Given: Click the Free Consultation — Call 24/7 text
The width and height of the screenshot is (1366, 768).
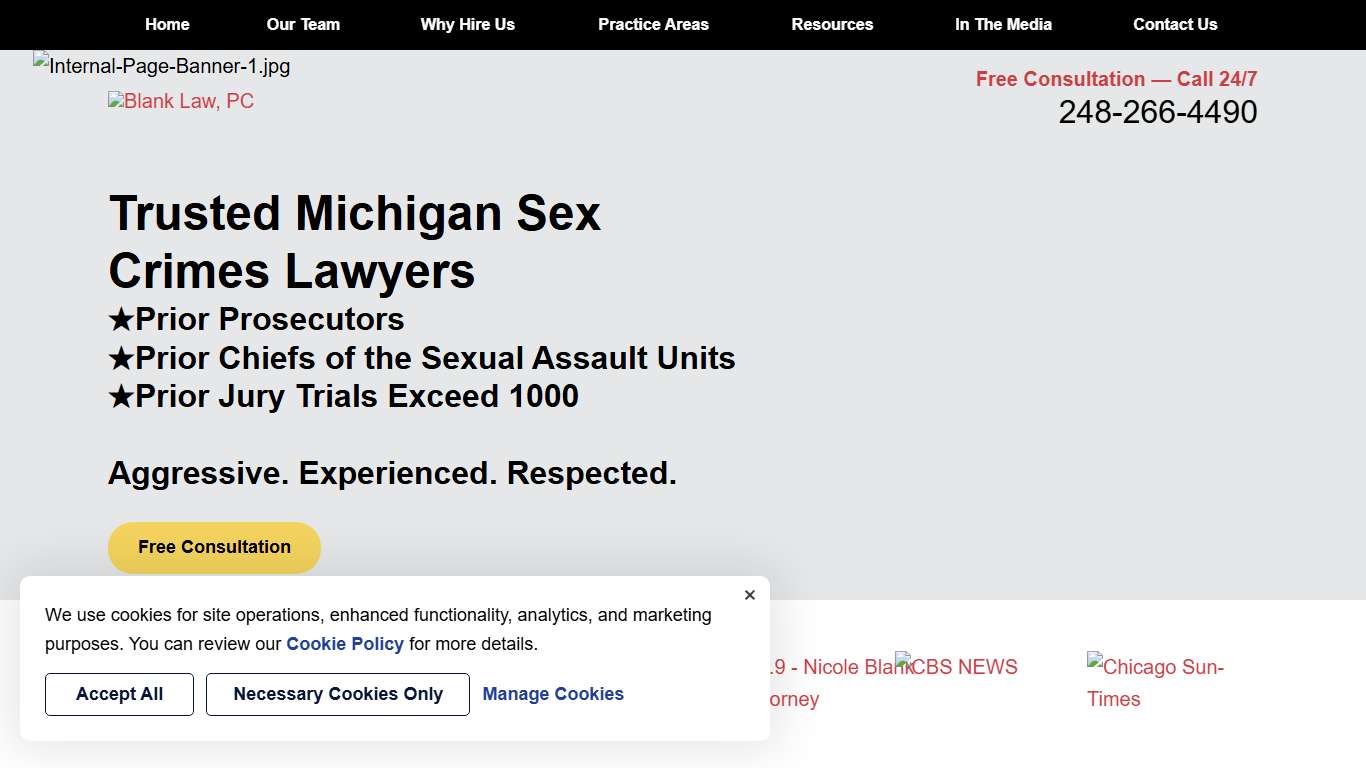Looking at the screenshot, I should 1116,79.
